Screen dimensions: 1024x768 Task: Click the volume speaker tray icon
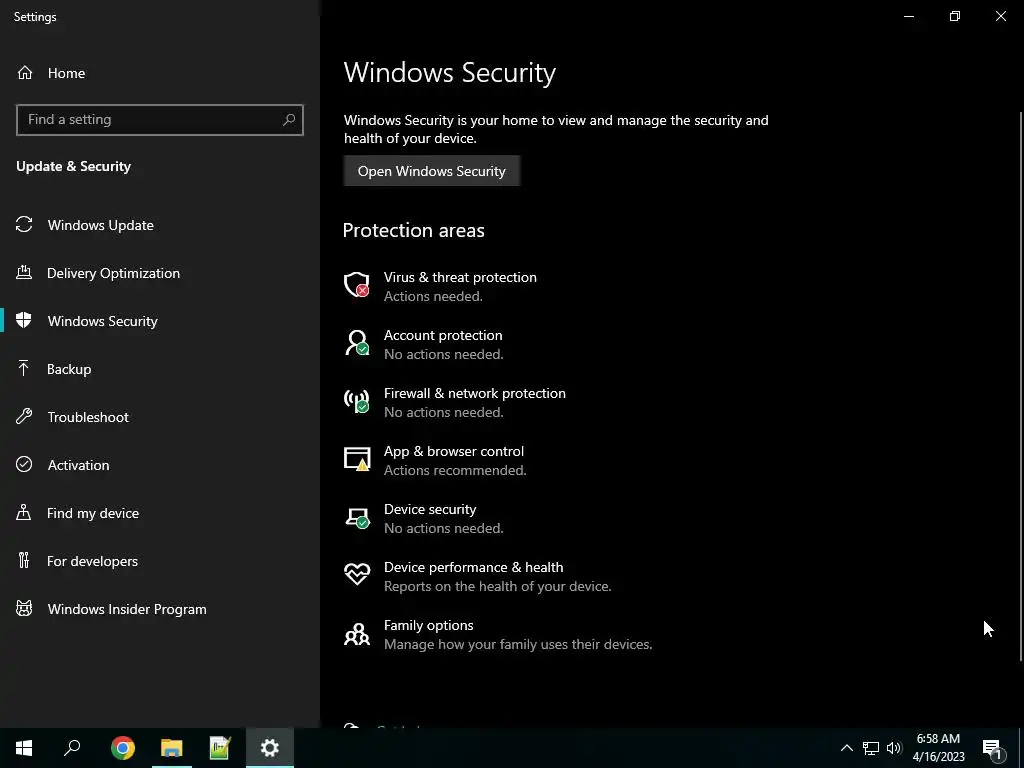click(x=894, y=748)
